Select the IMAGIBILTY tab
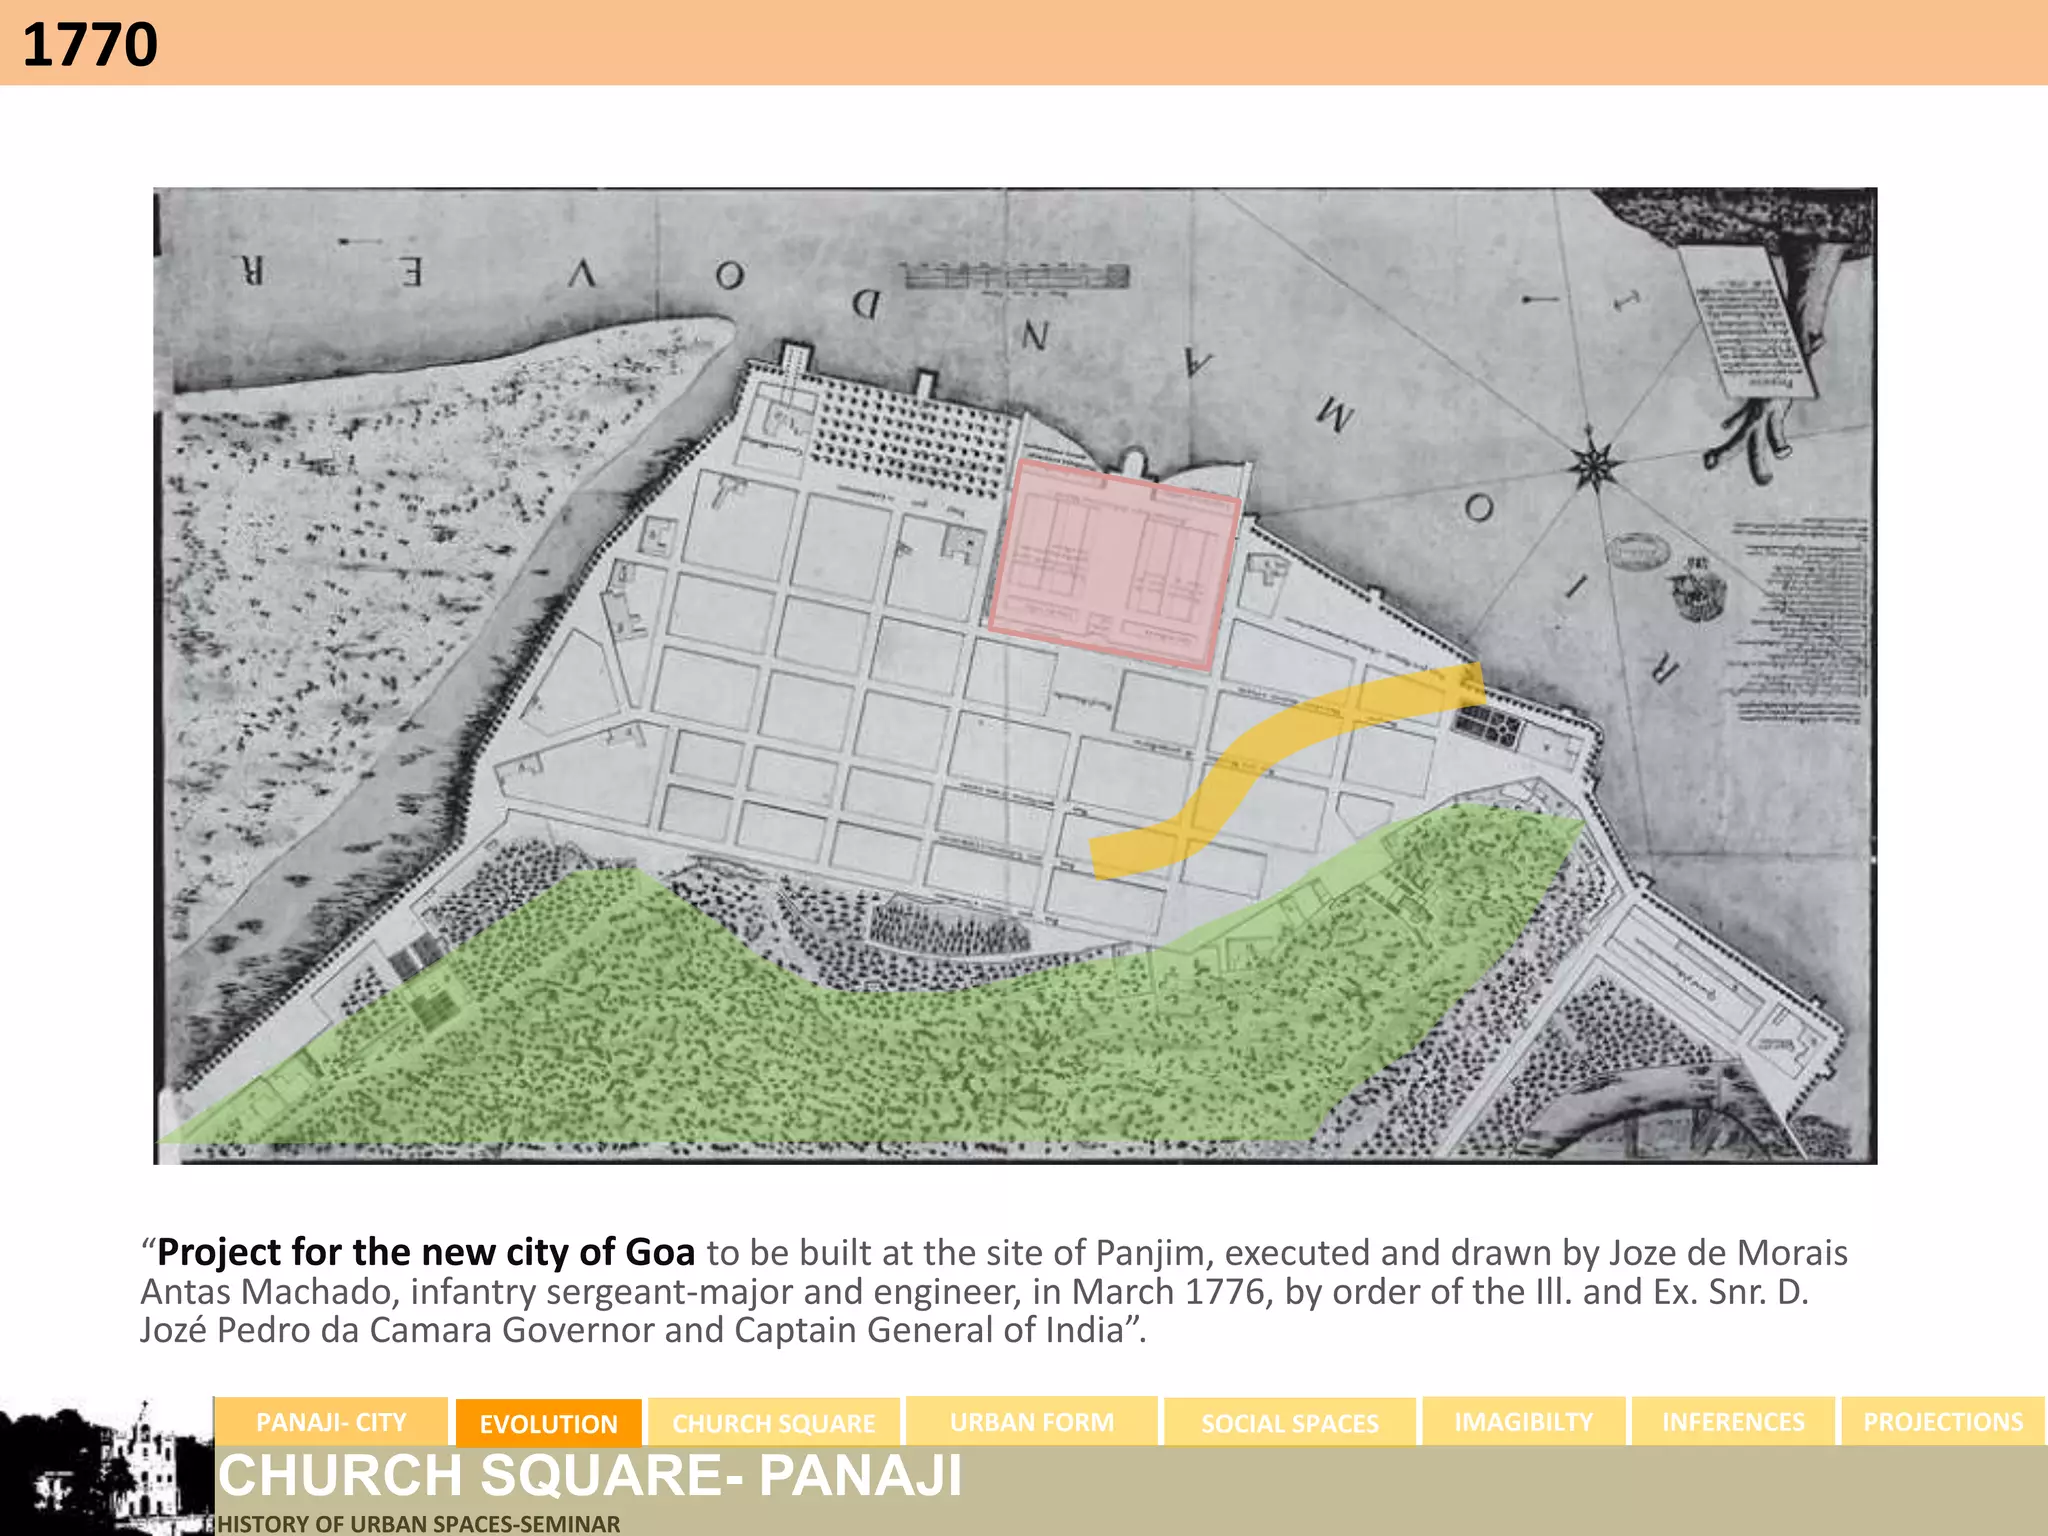 [x=1524, y=1421]
